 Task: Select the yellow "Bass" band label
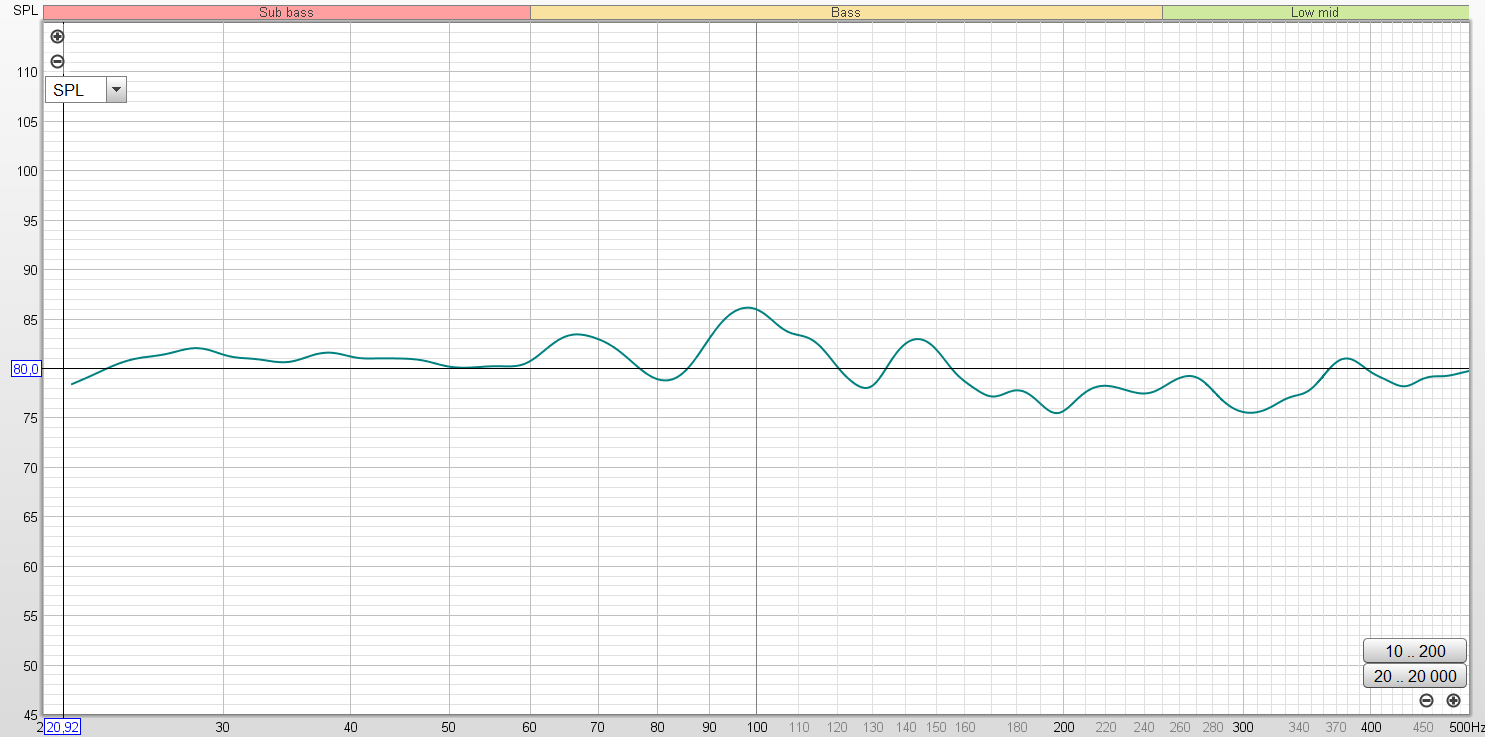point(846,12)
